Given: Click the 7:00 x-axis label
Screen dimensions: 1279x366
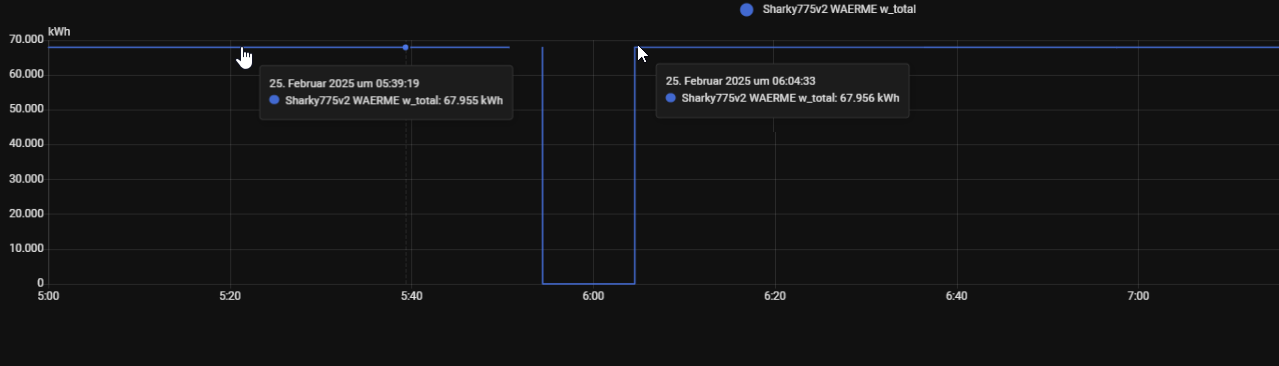Looking at the screenshot, I should pos(1138,296).
